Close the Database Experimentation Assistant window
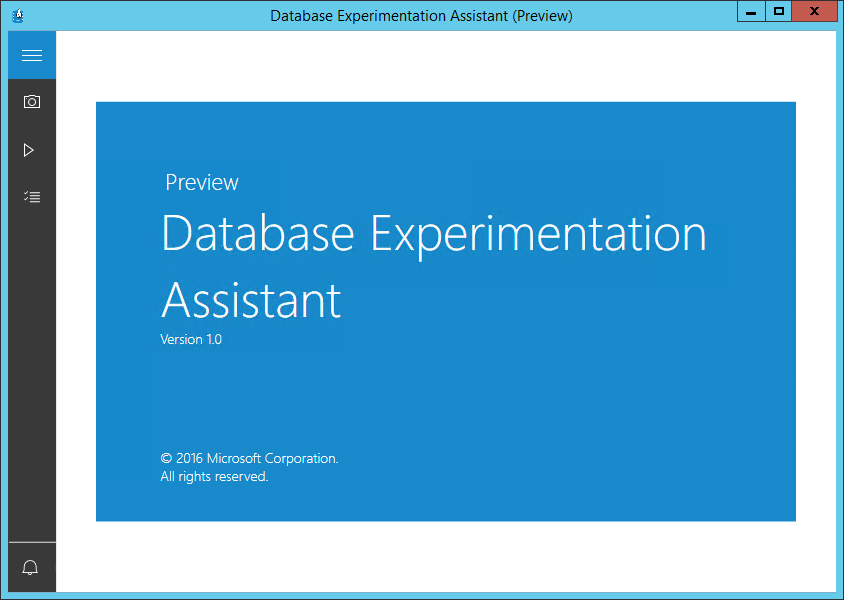 pyautogui.click(x=814, y=11)
